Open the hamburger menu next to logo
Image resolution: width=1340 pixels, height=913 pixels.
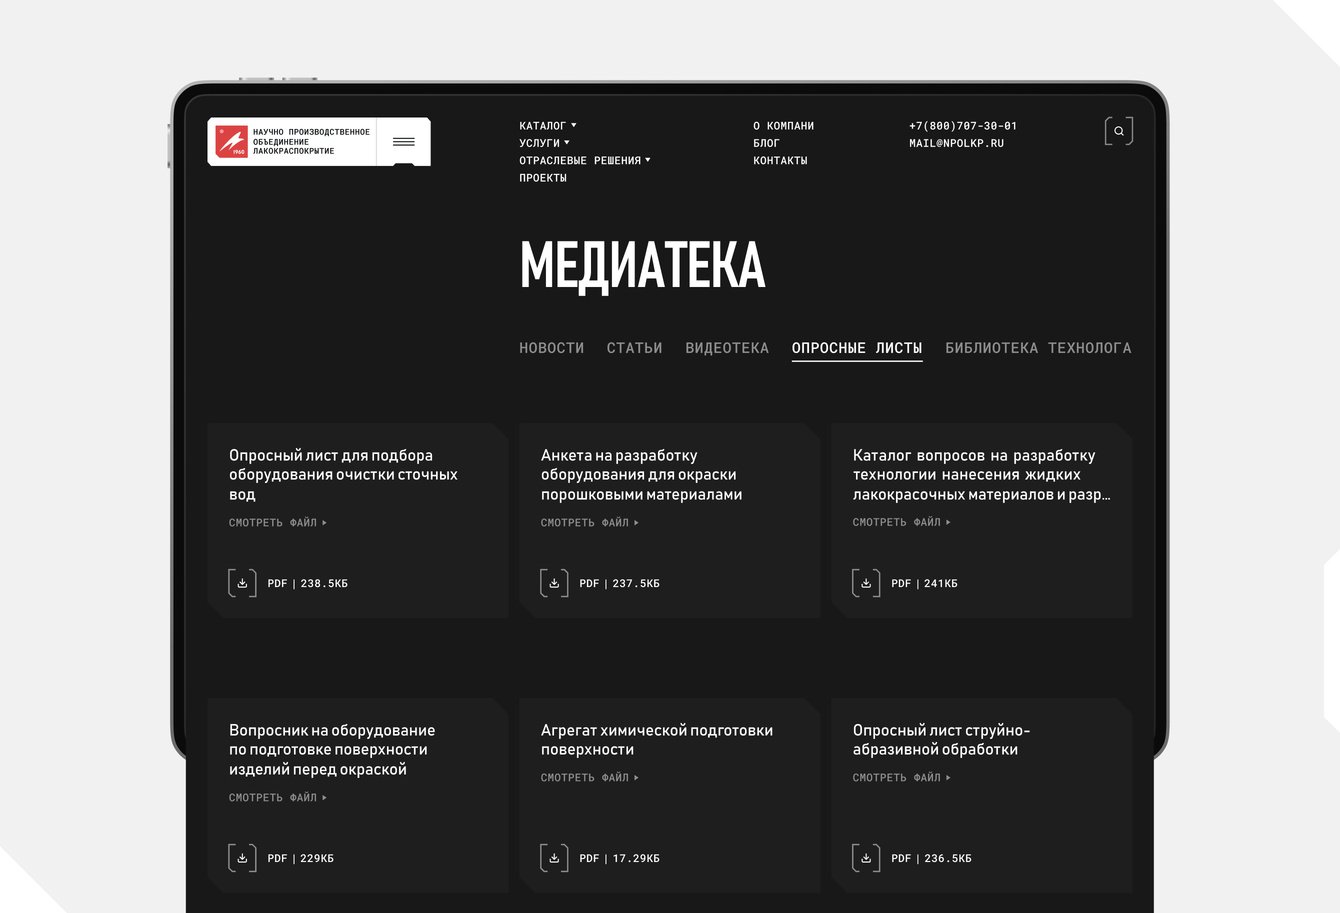404,142
